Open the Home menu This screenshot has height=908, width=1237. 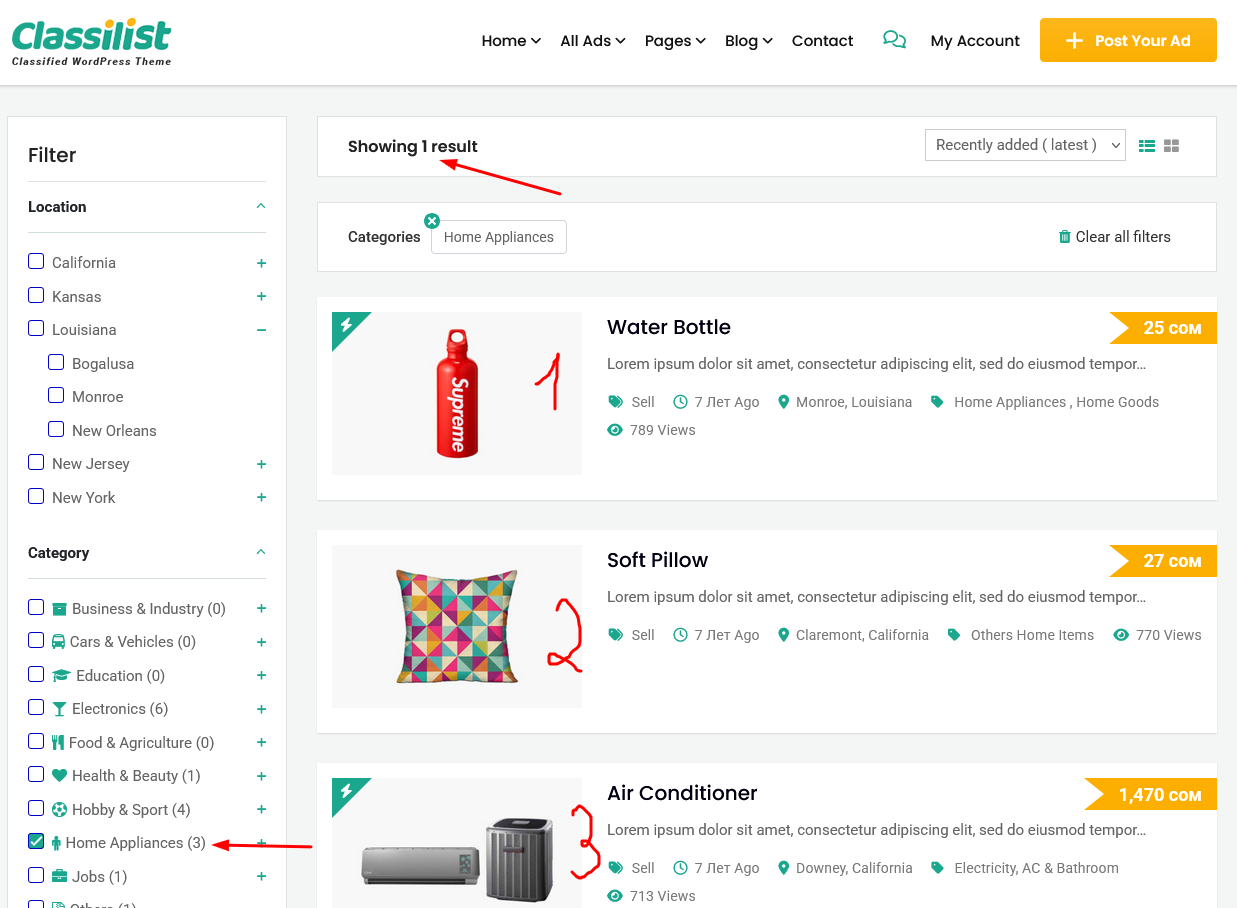(511, 41)
